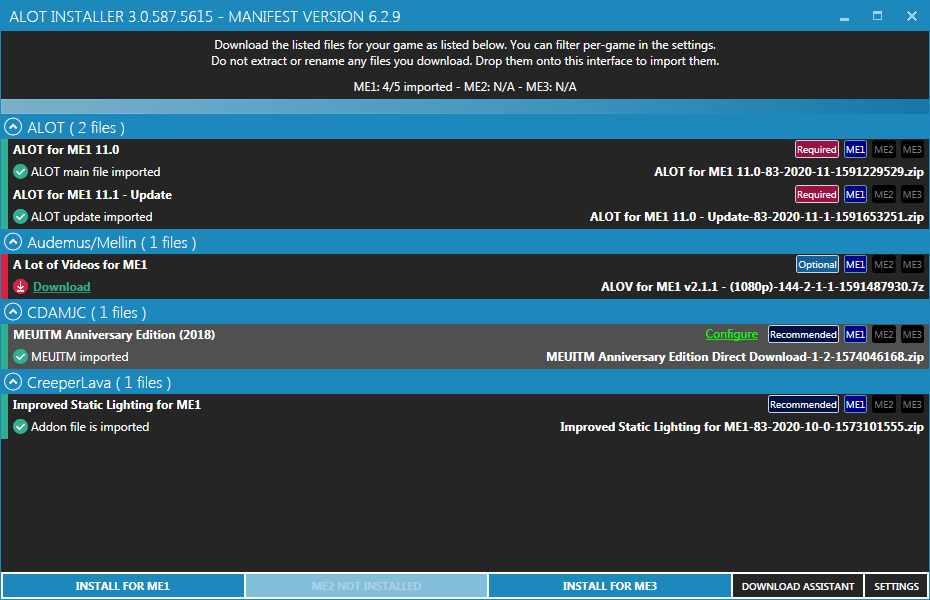The width and height of the screenshot is (930, 600).
Task: Click ME3 badge on ALOT 11.1 Update row
Action: pos(912,194)
